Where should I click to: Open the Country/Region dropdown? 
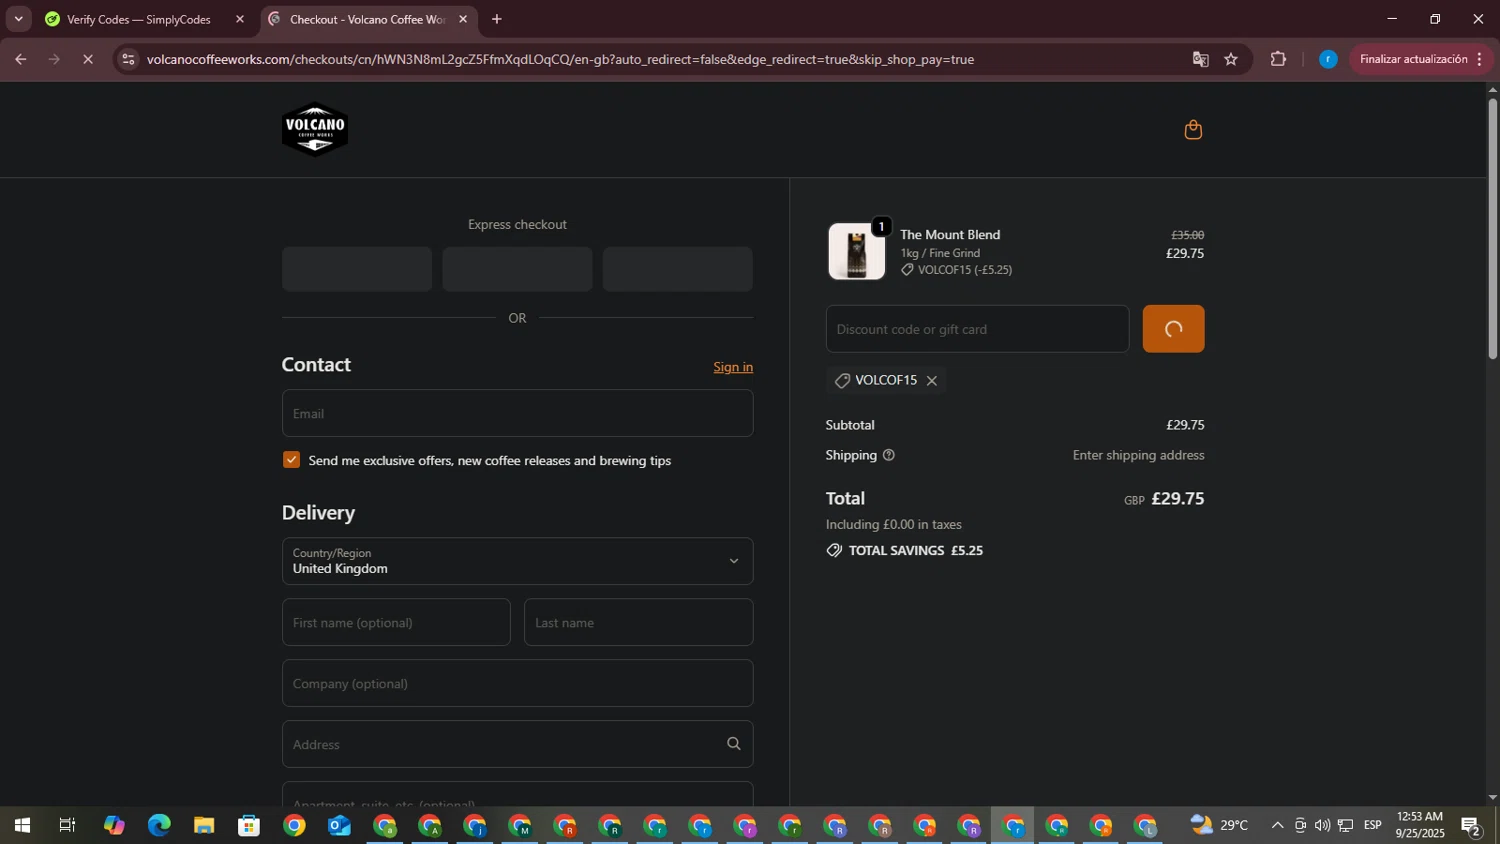click(x=517, y=561)
